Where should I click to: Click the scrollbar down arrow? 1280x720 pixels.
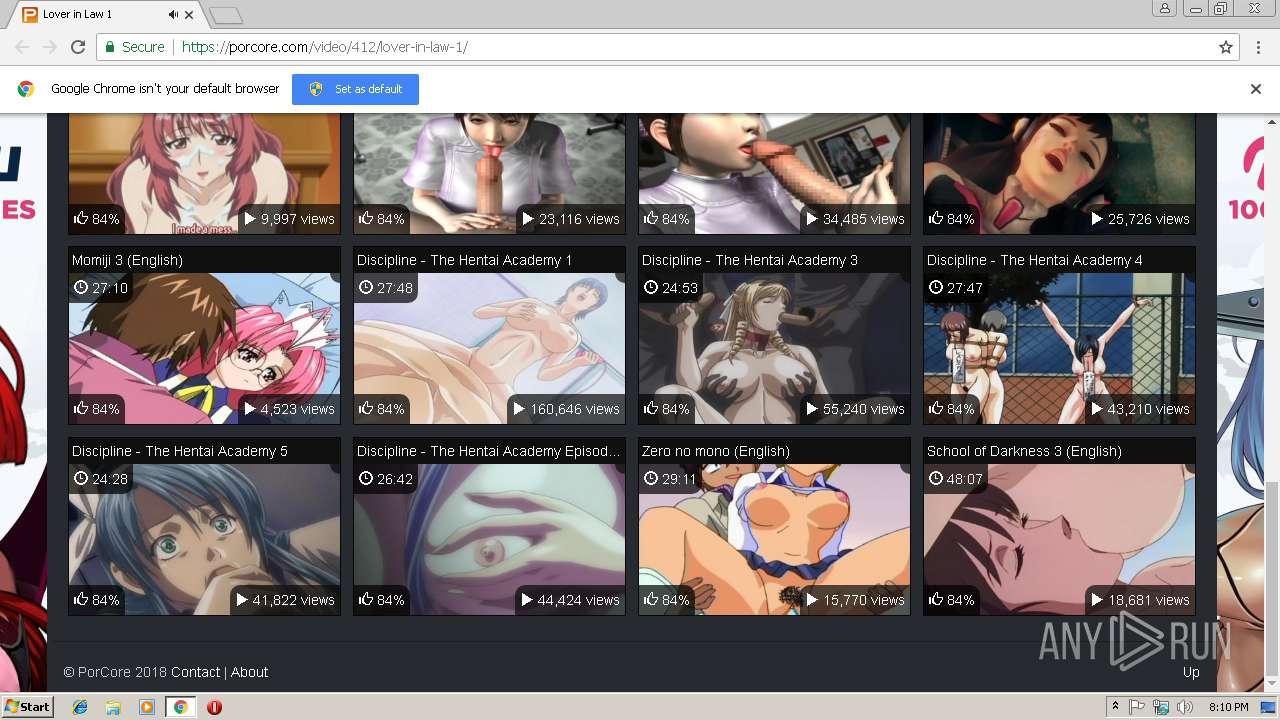[x=1271, y=684]
